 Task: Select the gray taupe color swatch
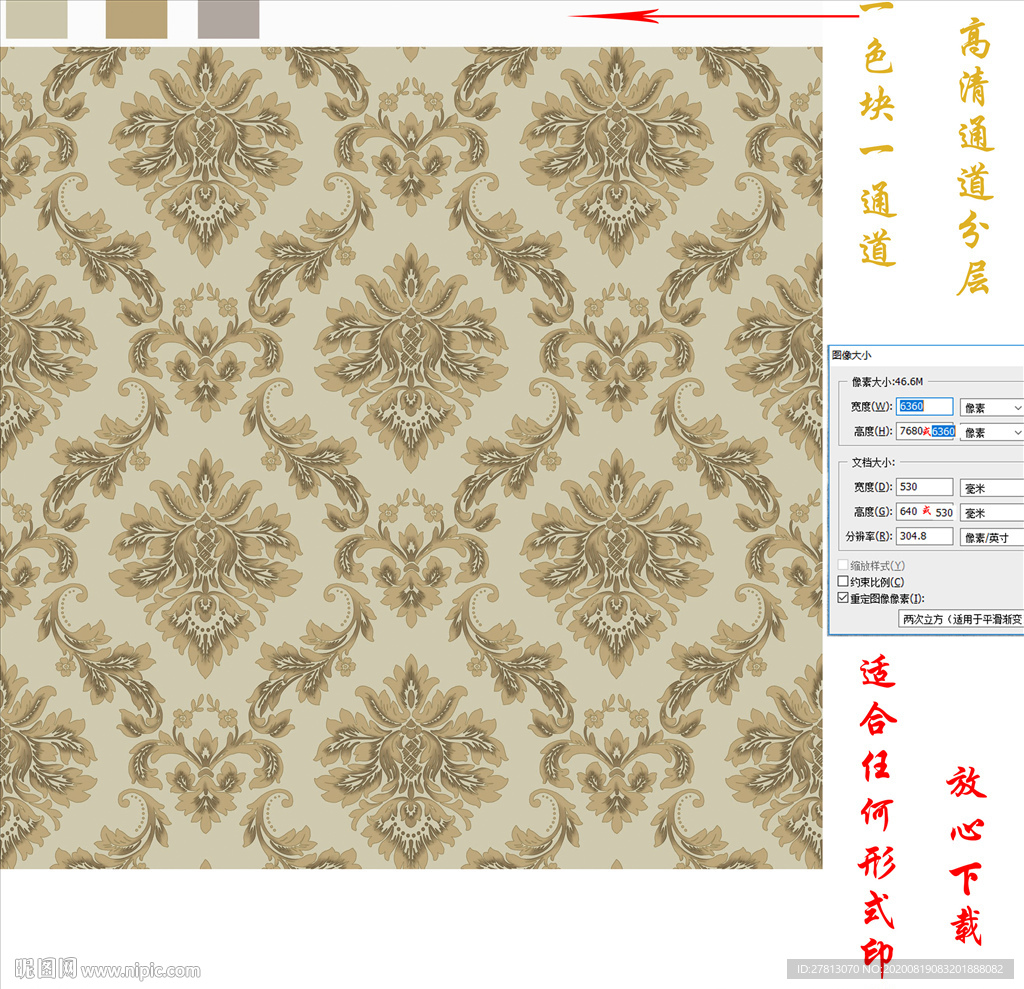229,19
